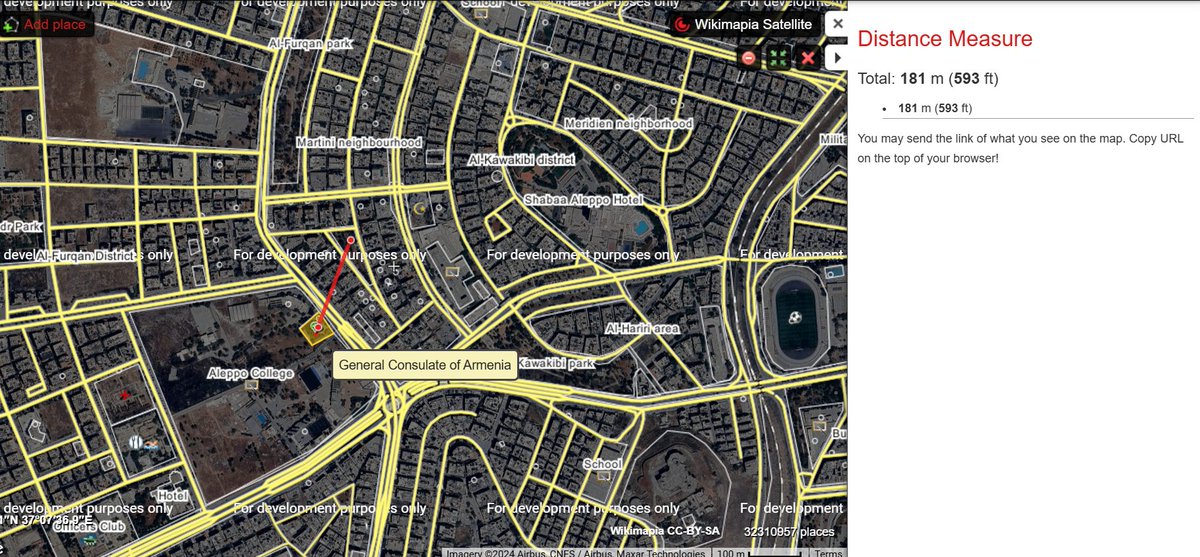The height and width of the screenshot is (557, 1200).
Task: Click the red X to cancel distance measuring
Action: (808, 58)
